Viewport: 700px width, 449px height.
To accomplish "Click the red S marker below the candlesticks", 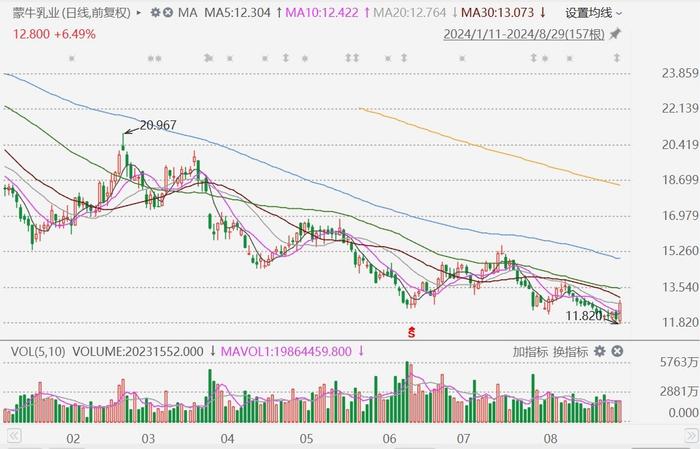I will [409, 329].
